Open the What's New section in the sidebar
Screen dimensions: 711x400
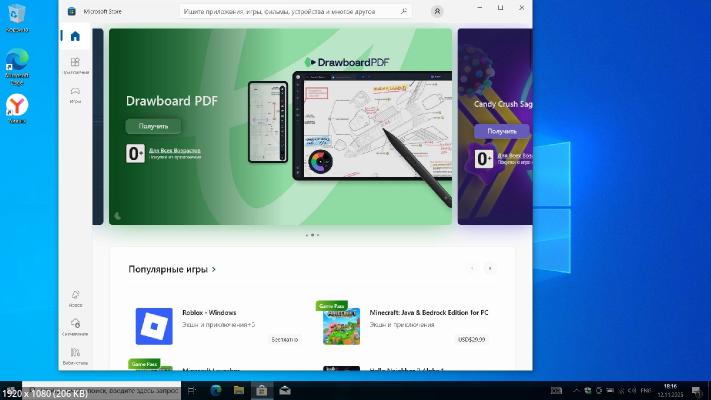pyautogui.click(x=75, y=298)
